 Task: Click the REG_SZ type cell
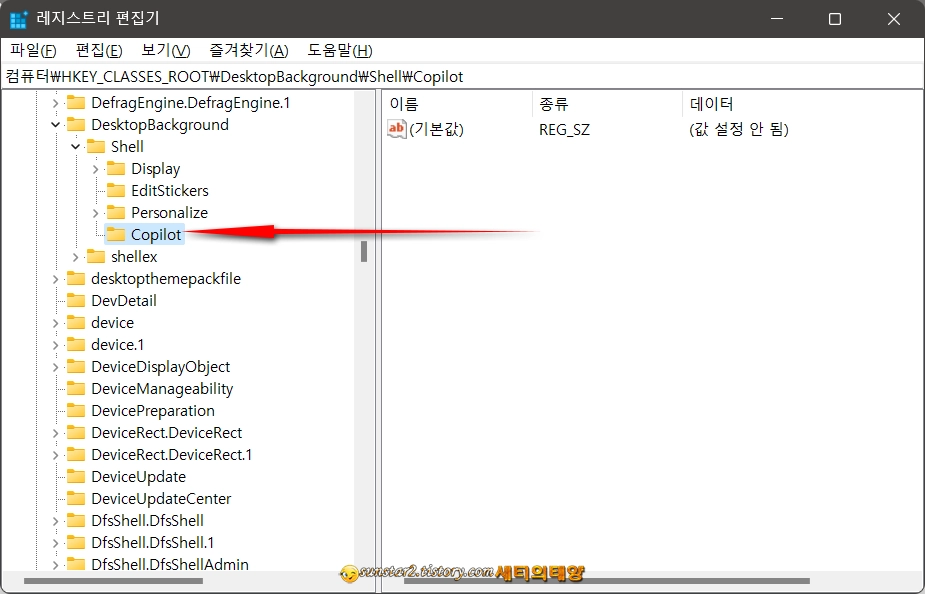(x=564, y=130)
